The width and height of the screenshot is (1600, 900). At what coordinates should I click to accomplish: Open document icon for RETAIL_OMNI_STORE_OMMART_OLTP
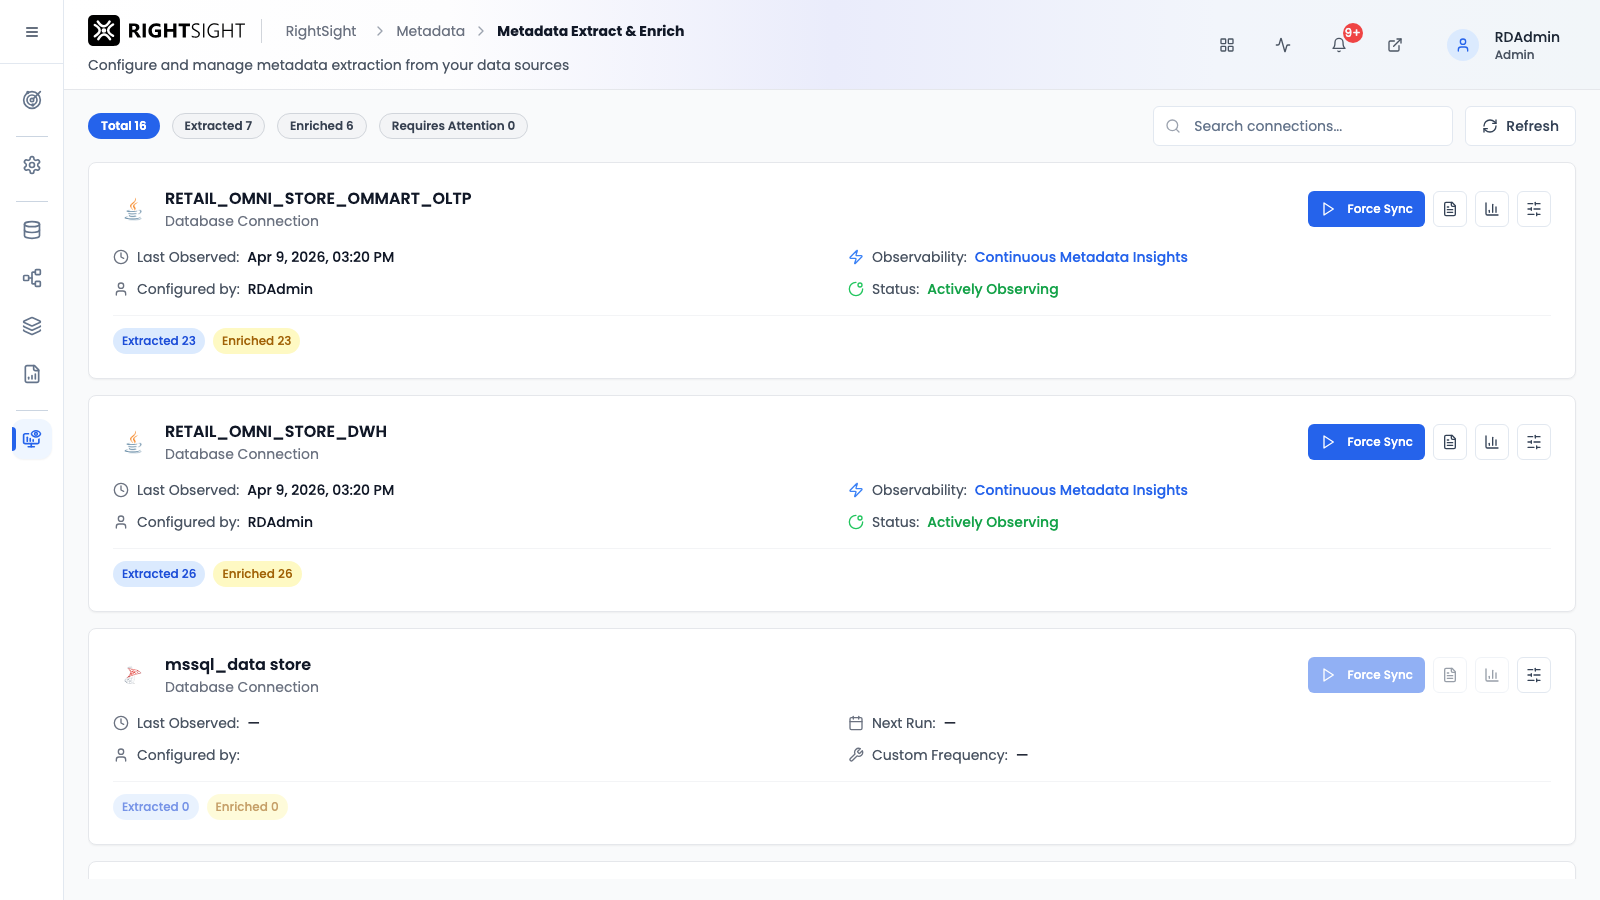1450,209
